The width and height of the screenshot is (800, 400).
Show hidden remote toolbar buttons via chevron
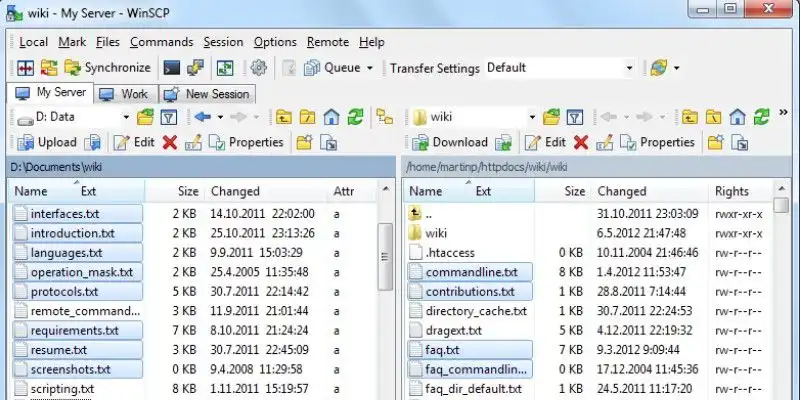point(783,113)
